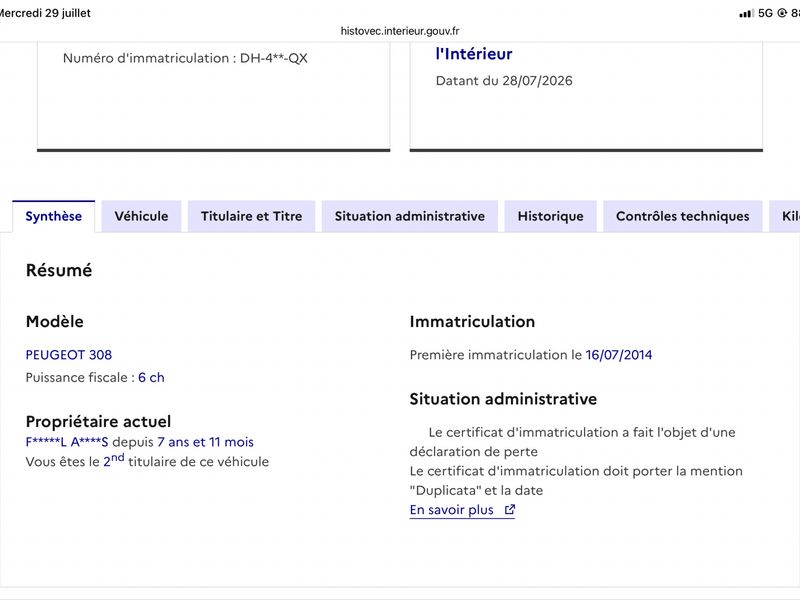800x600 pixels.
Task: Click the 6 ch fiscal power value
Action: [x=151, y=378]
